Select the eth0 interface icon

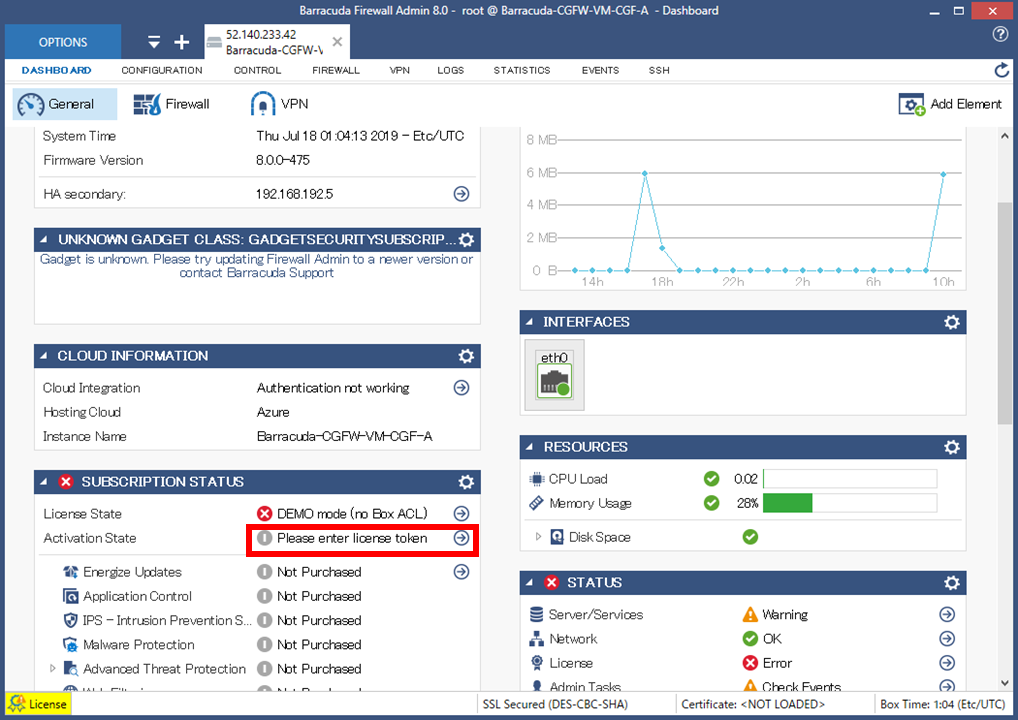[x=554, y=375]
